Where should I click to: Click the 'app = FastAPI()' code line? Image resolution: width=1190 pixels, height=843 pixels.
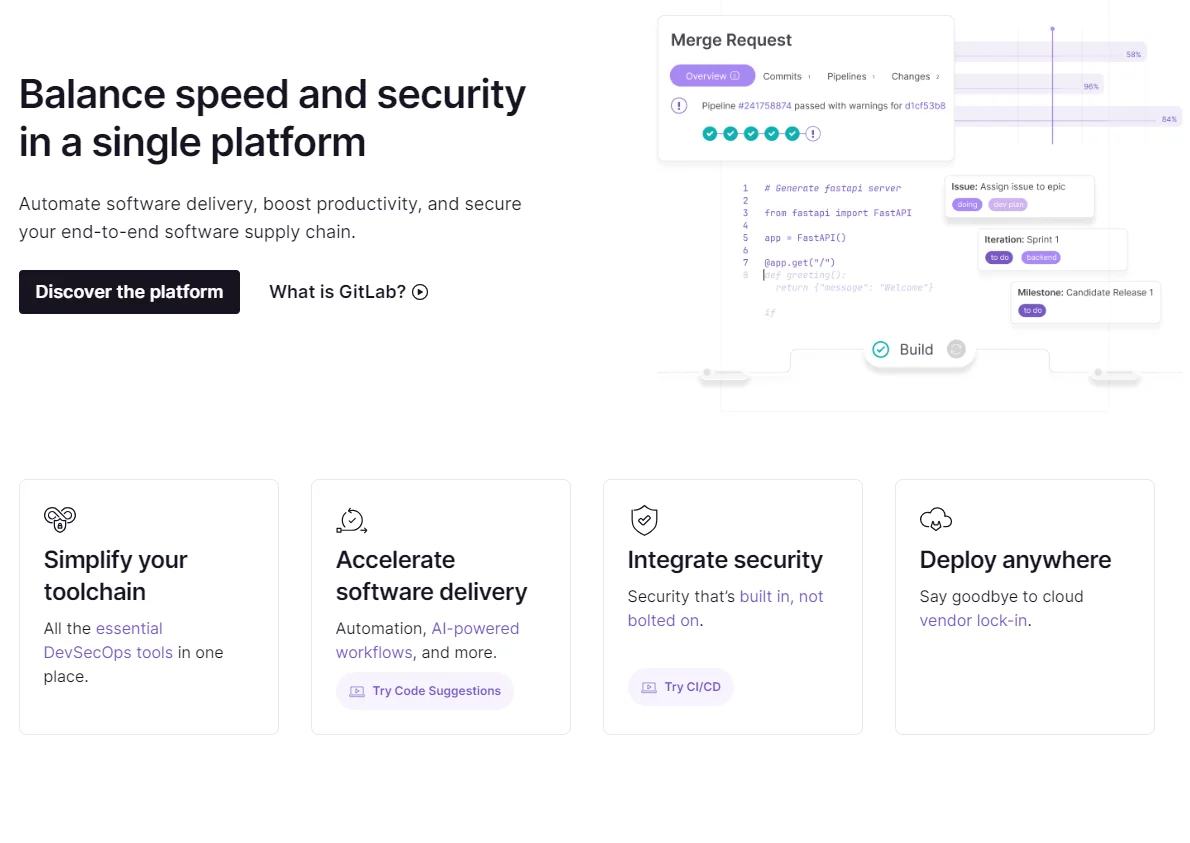(x=805, y=238)
